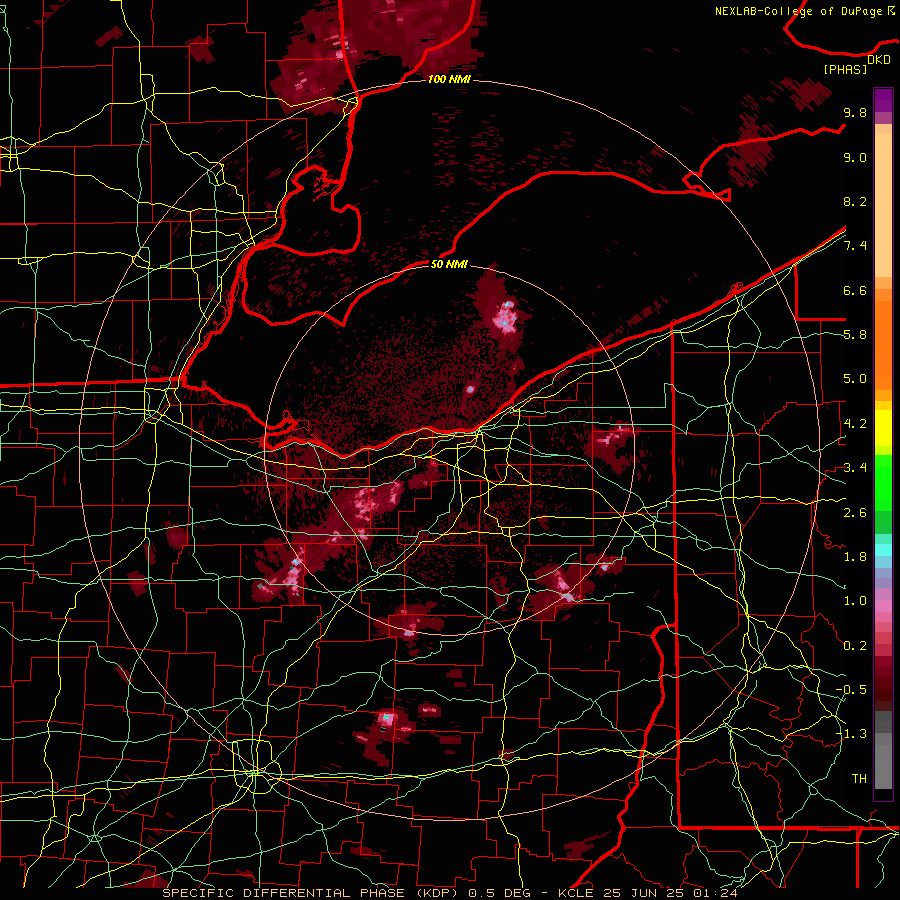The image size is (900, 900).
Task: Select the dark orange color scale band
Action: [883, 344]
